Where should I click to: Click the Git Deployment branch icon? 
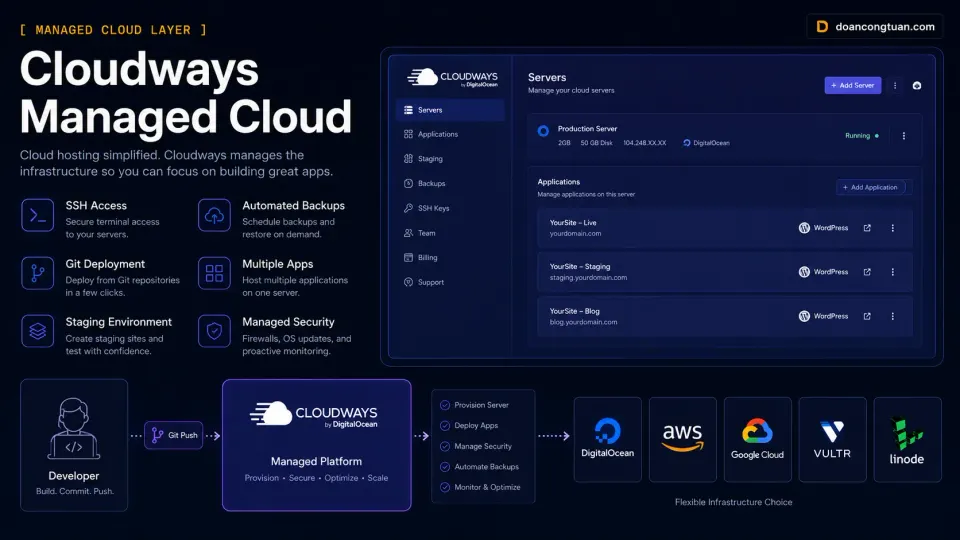click(x=38, y=273)
